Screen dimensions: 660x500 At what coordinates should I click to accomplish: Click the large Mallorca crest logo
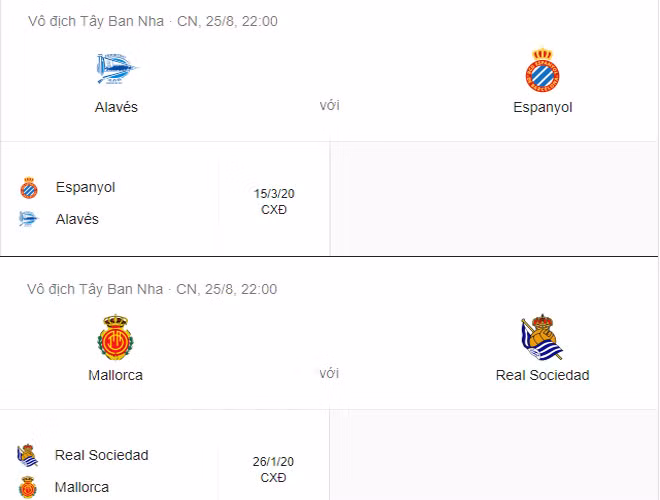pos(116,337)
